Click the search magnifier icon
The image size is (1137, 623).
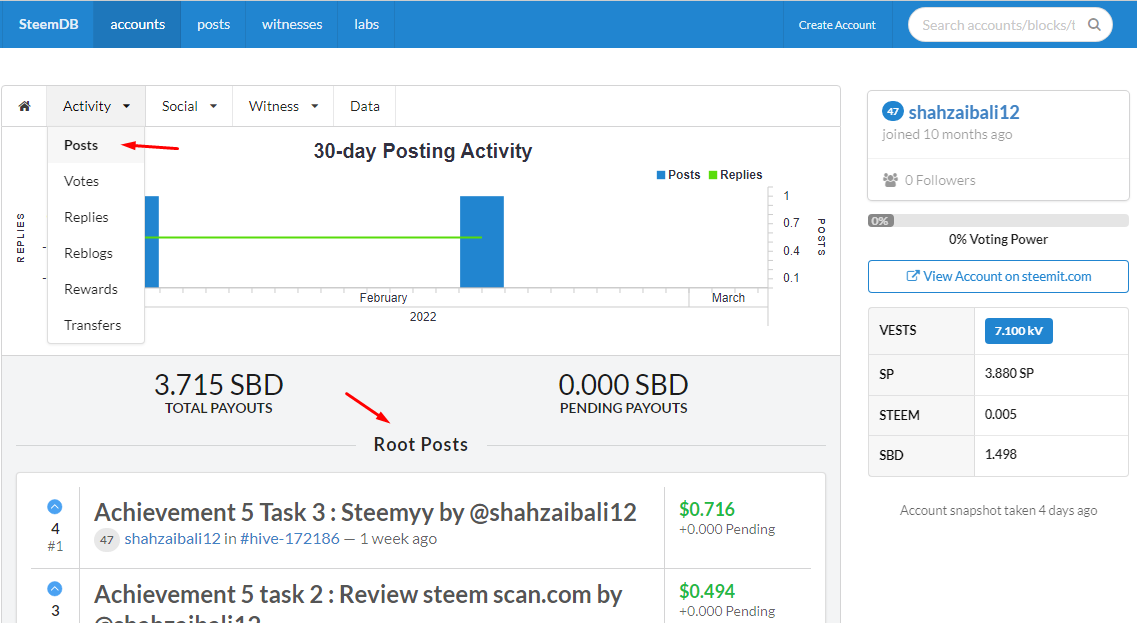[x=1094, y=25]
